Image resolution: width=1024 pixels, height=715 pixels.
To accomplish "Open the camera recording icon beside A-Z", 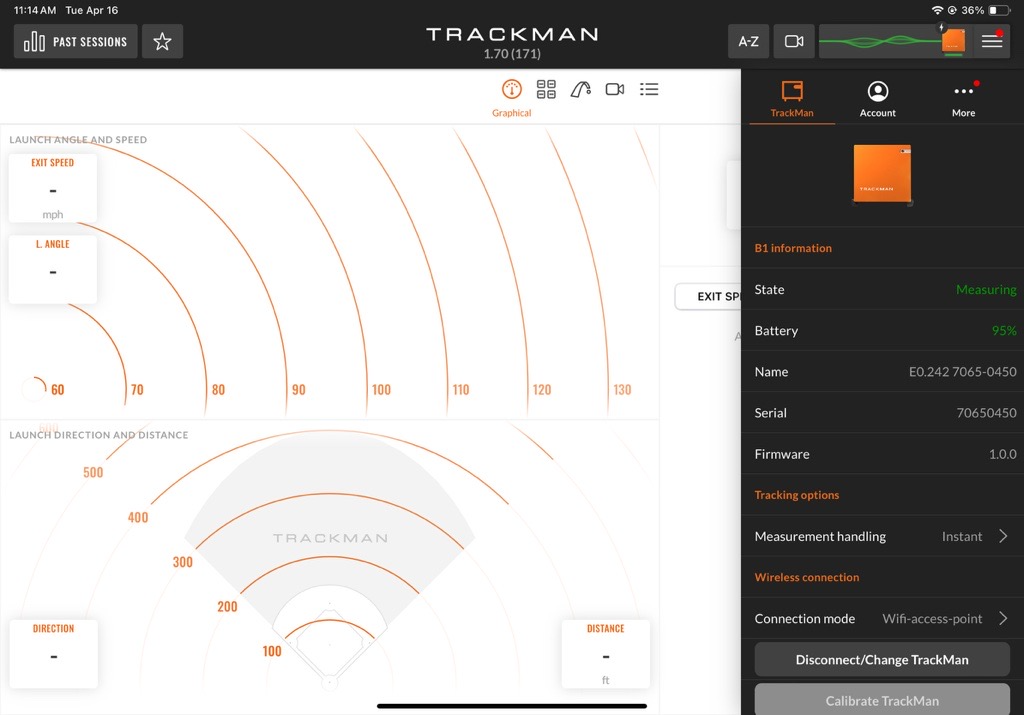I will pos(793,41).
